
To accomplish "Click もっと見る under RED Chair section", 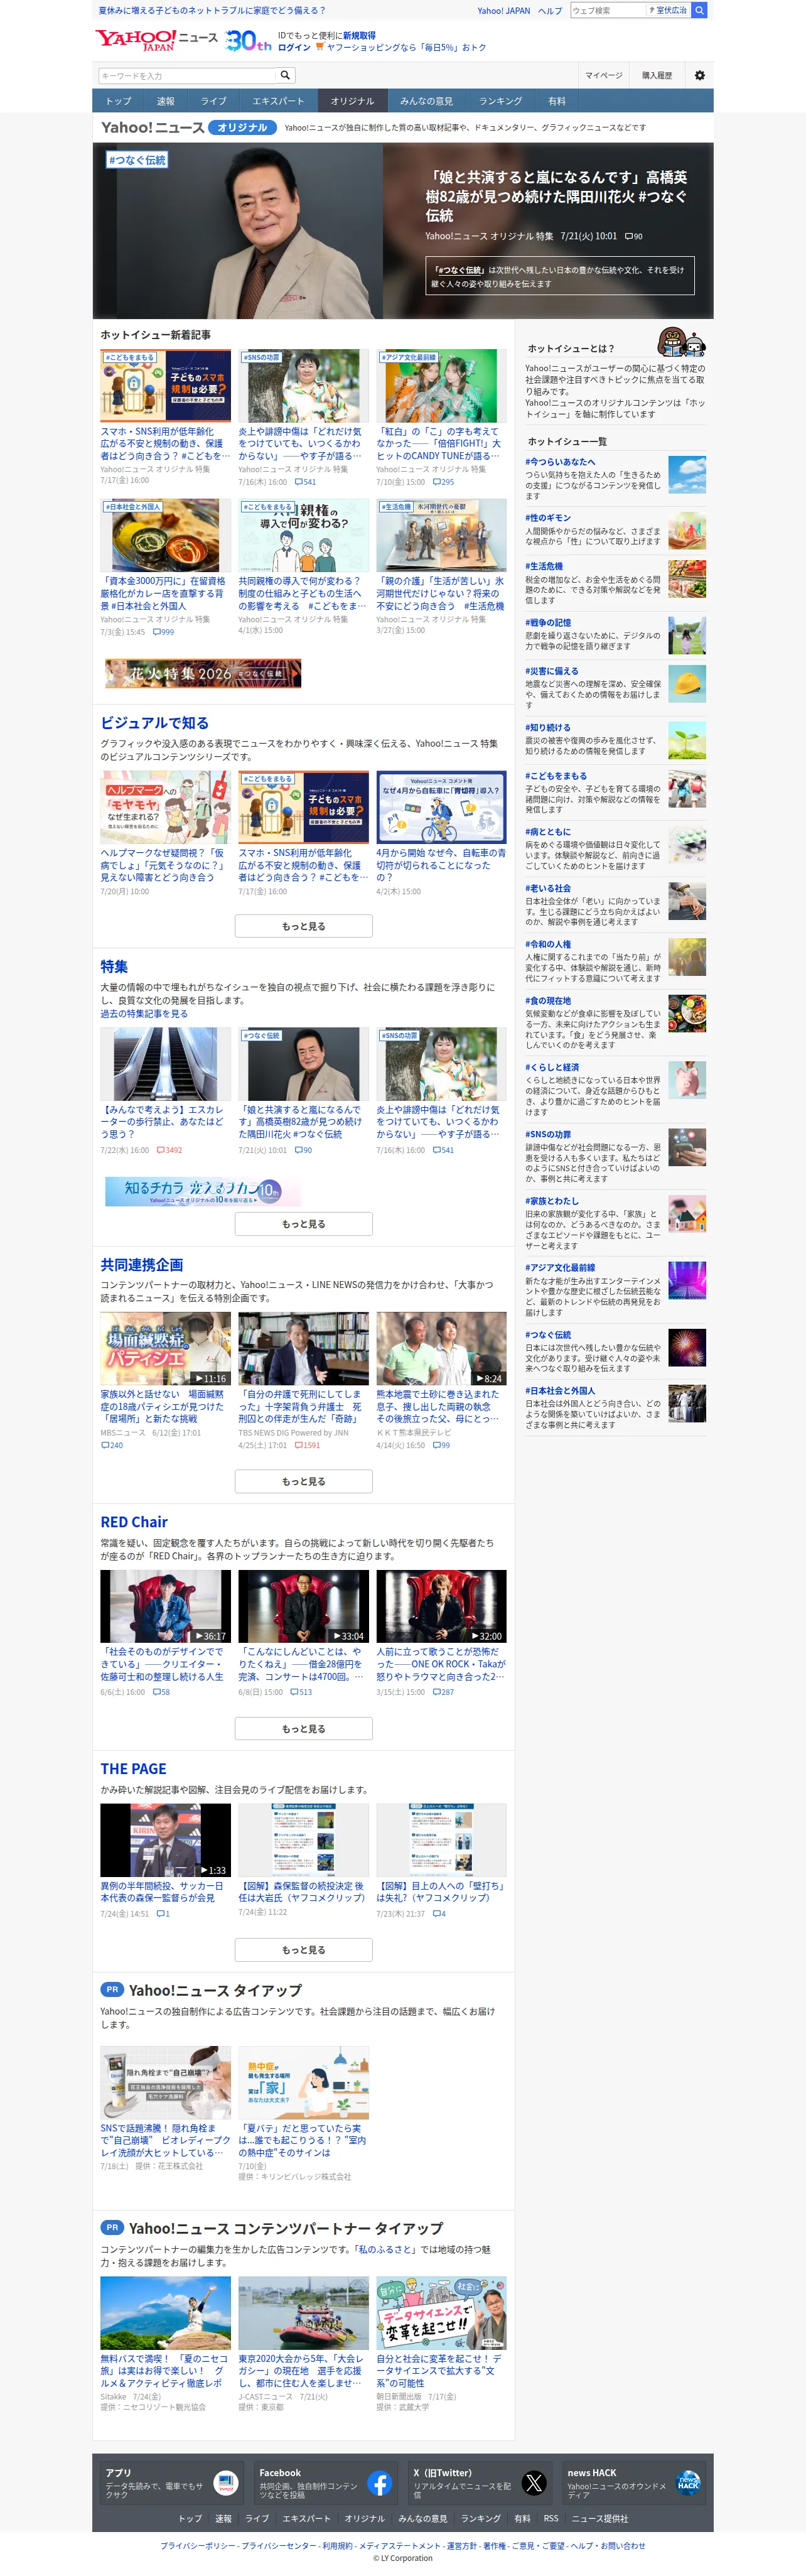I will 304,1728.
